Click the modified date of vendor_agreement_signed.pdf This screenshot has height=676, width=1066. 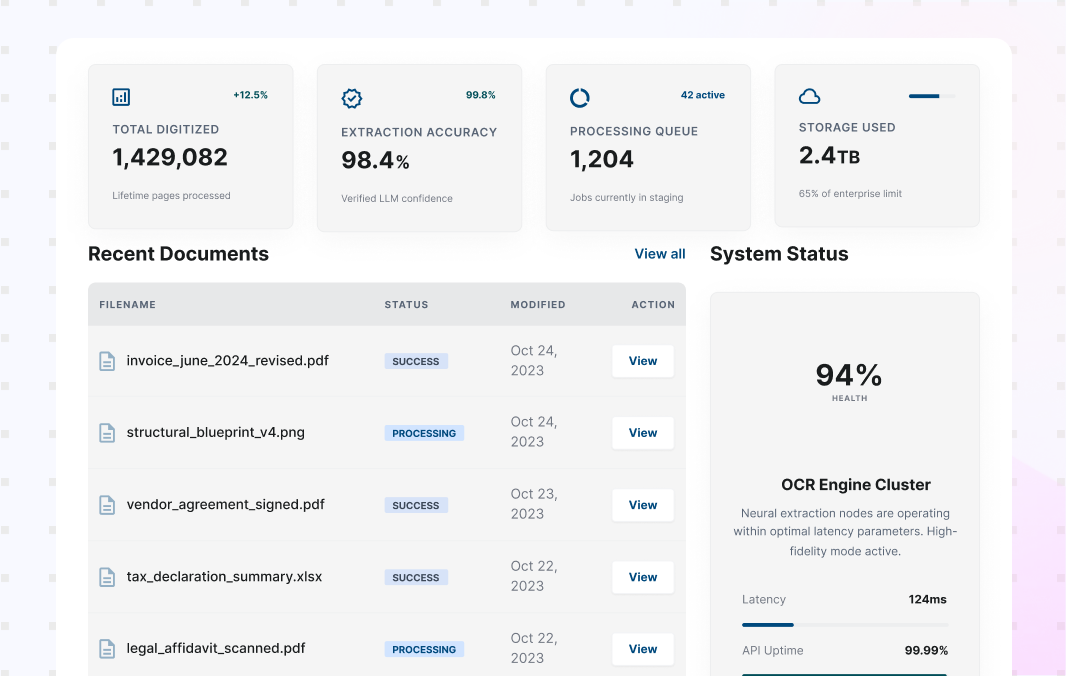534,504
